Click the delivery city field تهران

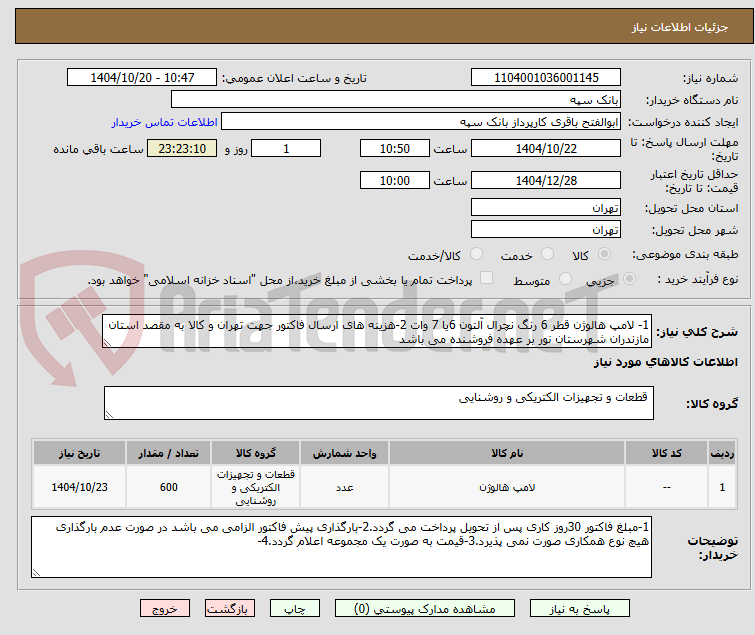546,230
